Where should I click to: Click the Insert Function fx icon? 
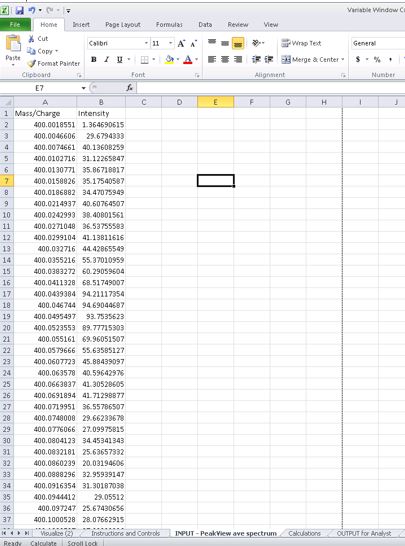tap(130, 88)
